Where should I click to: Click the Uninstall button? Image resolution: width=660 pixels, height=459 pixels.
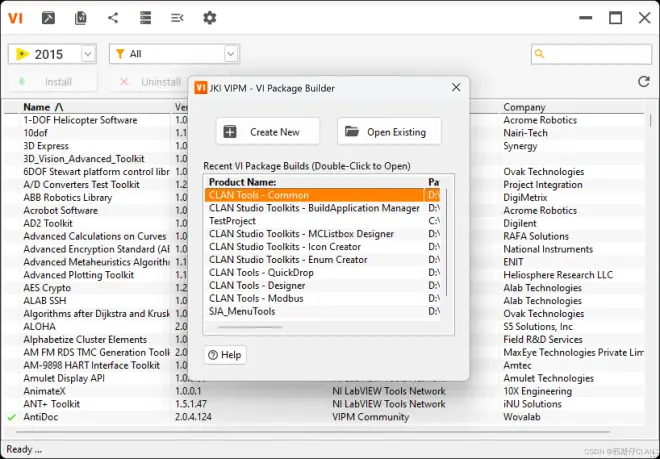click(x=150, y=82)
